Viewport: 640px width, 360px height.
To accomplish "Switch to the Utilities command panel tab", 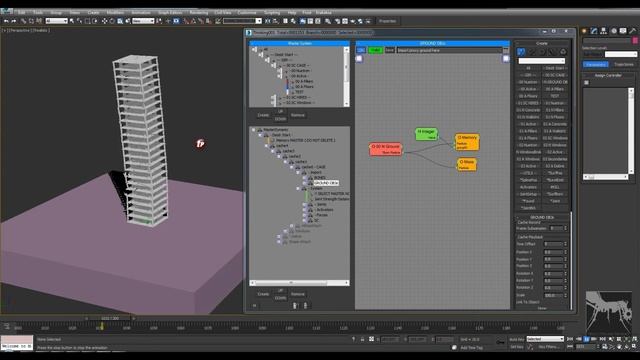I will (x=633, y=31).
